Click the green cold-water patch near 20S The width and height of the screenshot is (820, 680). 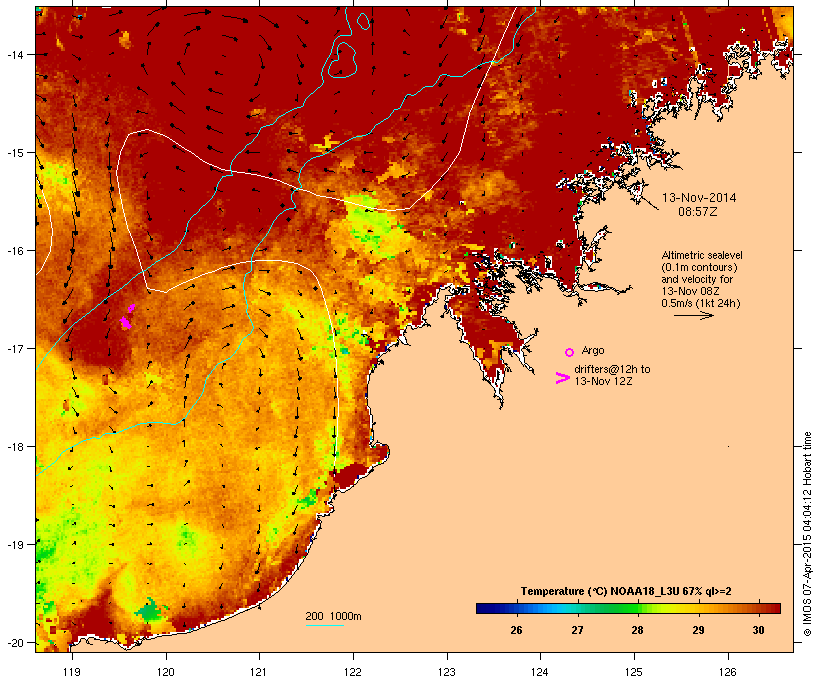click(151, 610)
